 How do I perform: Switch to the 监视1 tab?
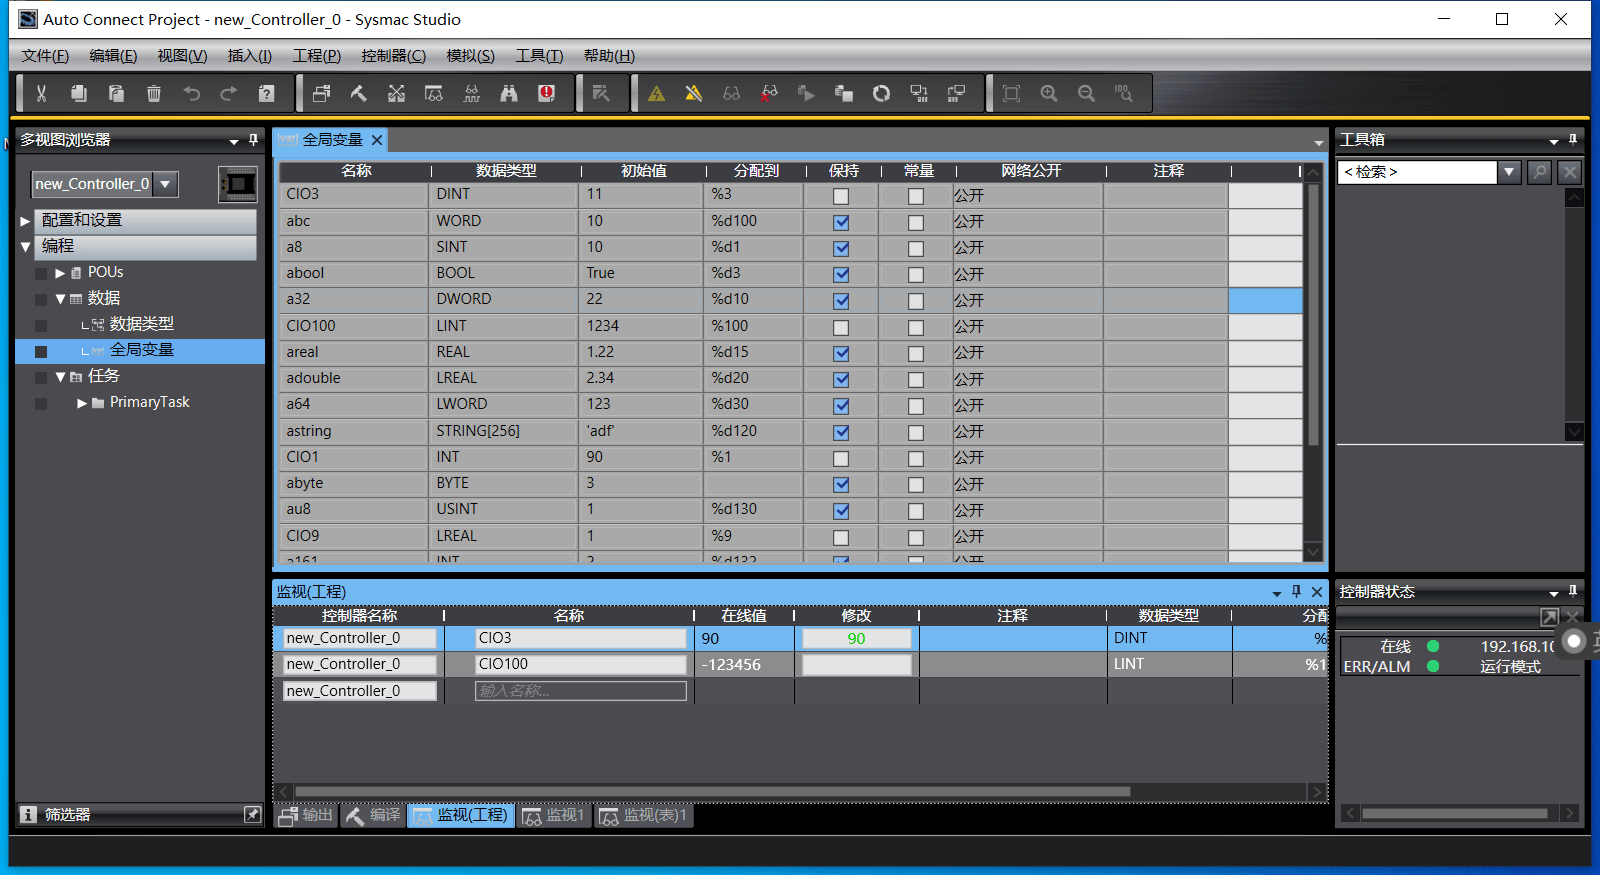(554, 816)
